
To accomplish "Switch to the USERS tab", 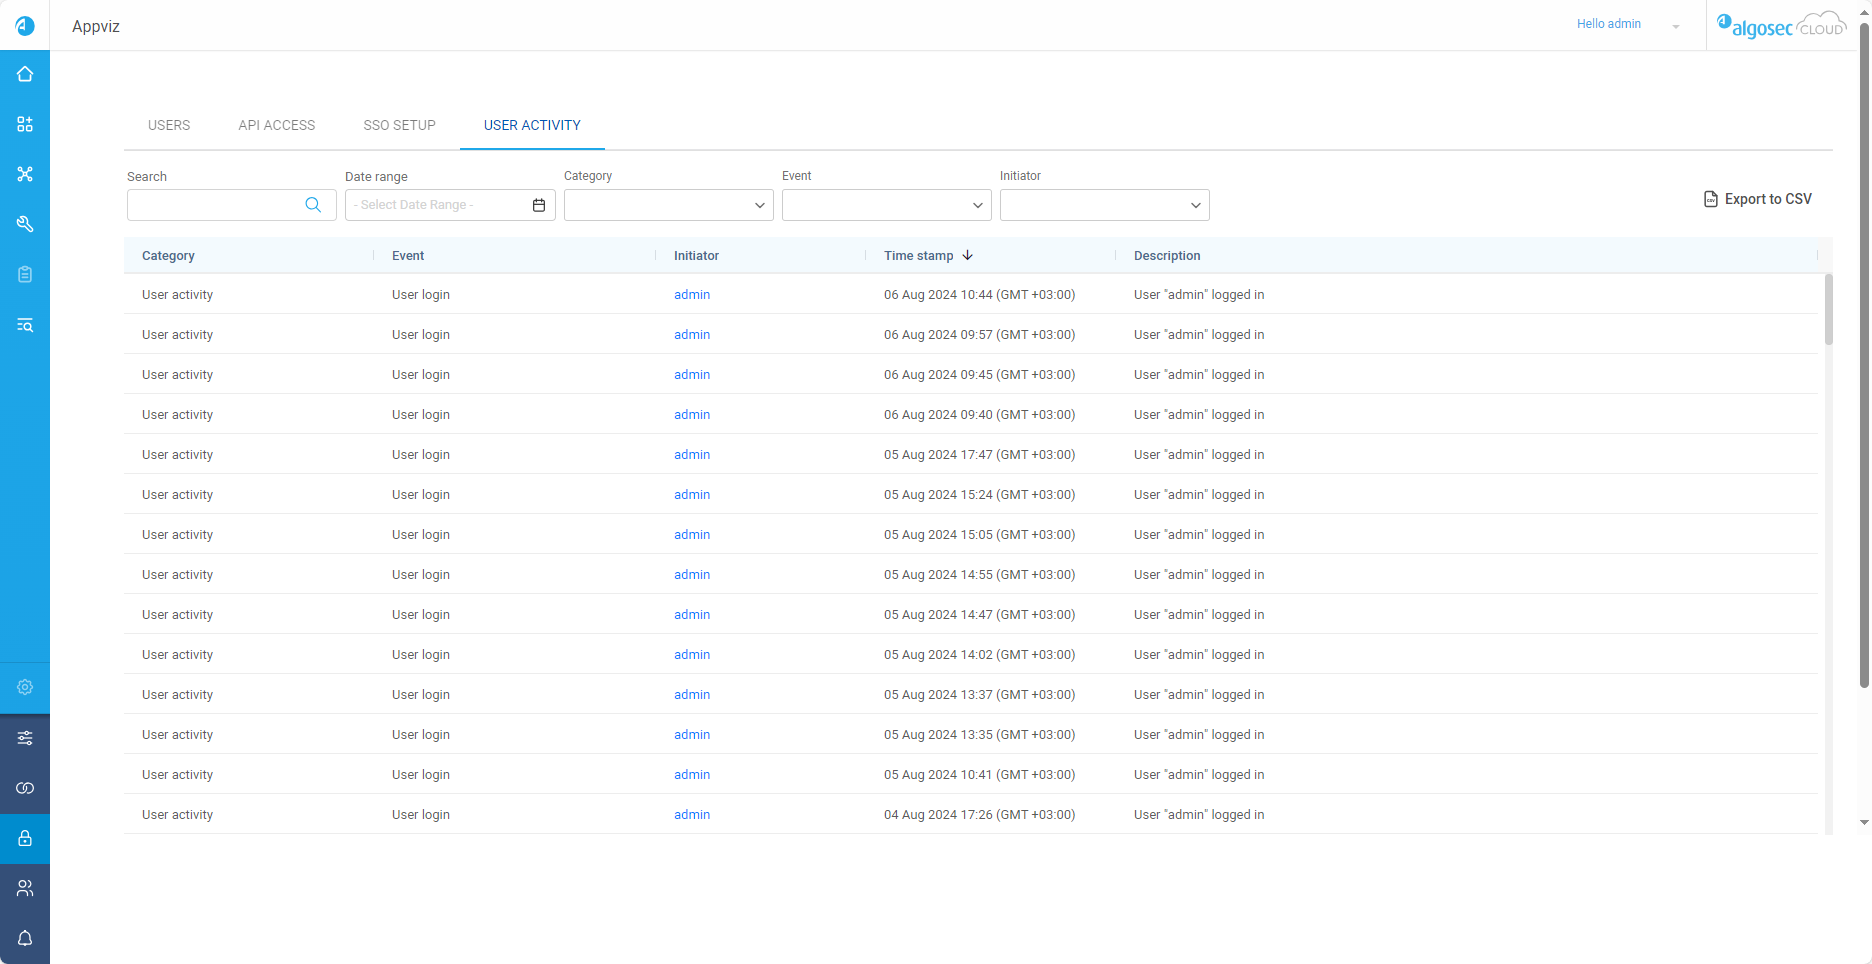I will (x=169, y=125).
